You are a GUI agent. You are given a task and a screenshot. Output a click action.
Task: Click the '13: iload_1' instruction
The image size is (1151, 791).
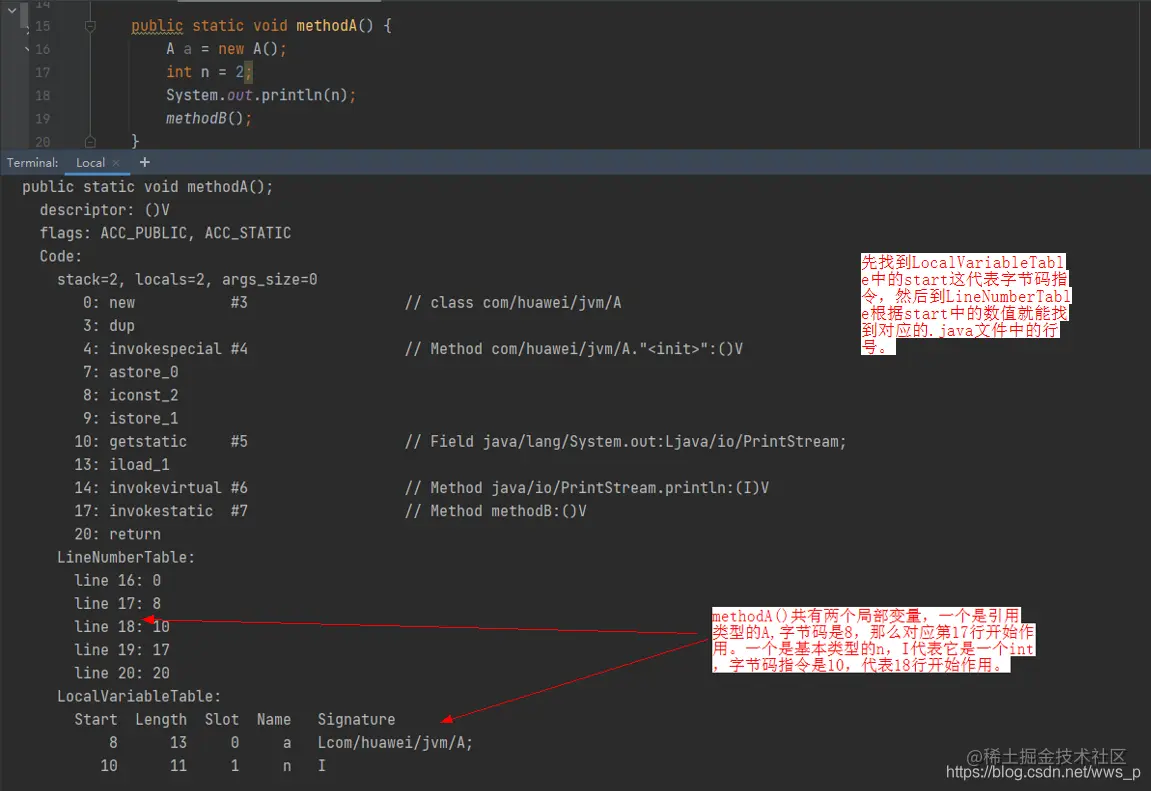pos(122,464)
